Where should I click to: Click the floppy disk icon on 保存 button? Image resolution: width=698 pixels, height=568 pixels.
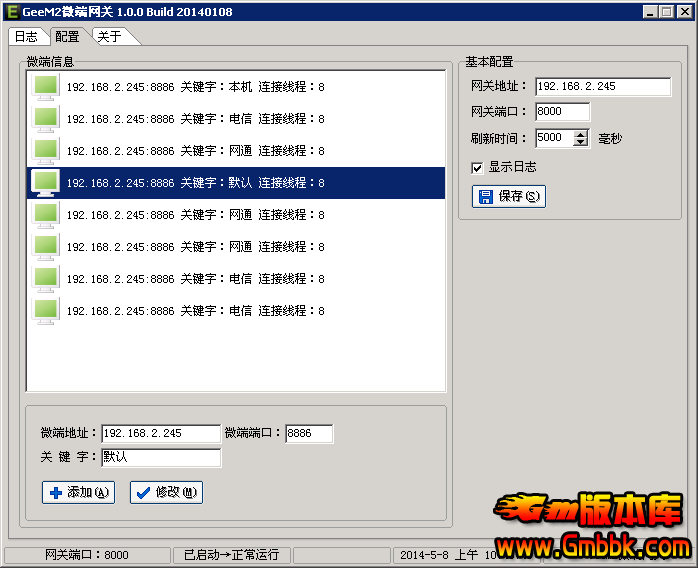click(485, 196)
